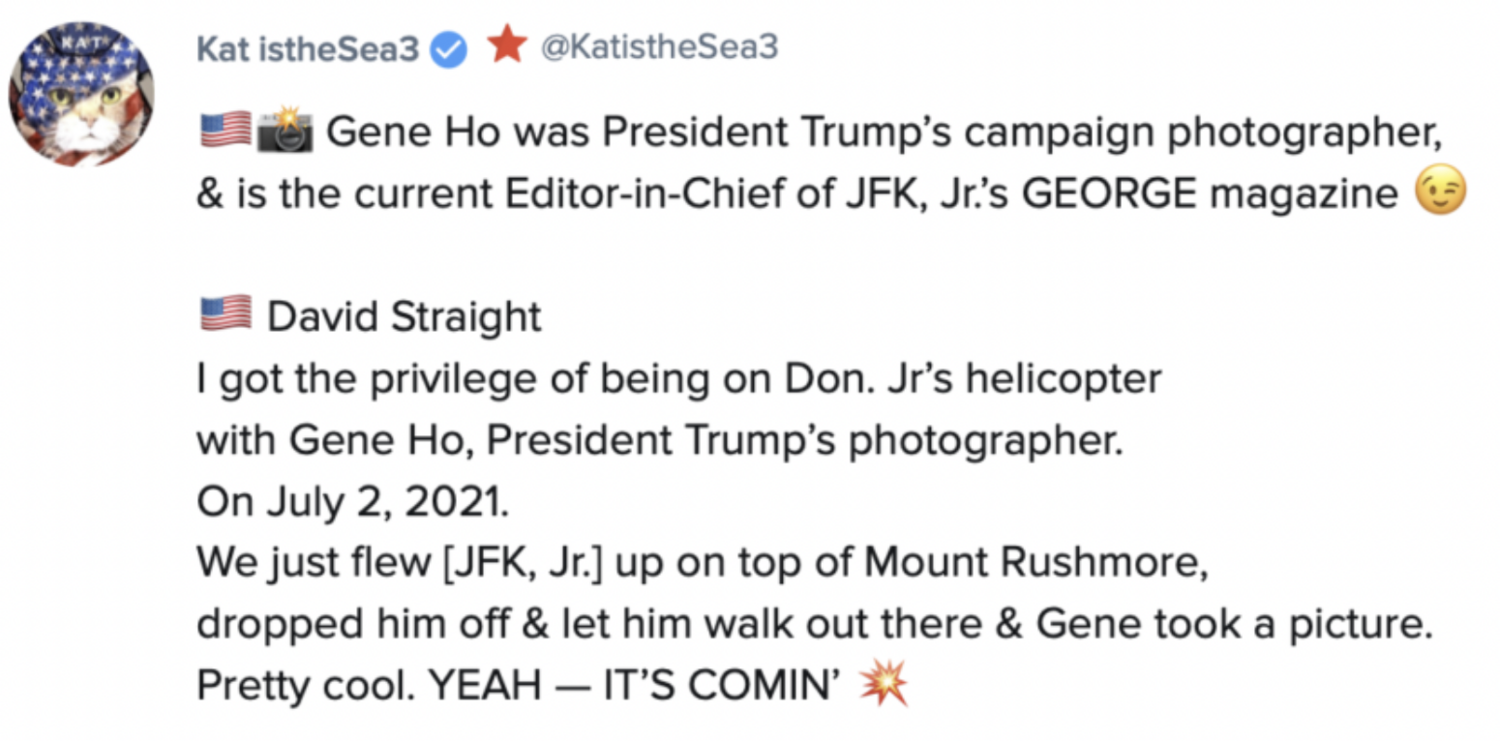Screen dimensions: 1500x741
Task: Click the red star icon beside name
Action: pos(508,46)
